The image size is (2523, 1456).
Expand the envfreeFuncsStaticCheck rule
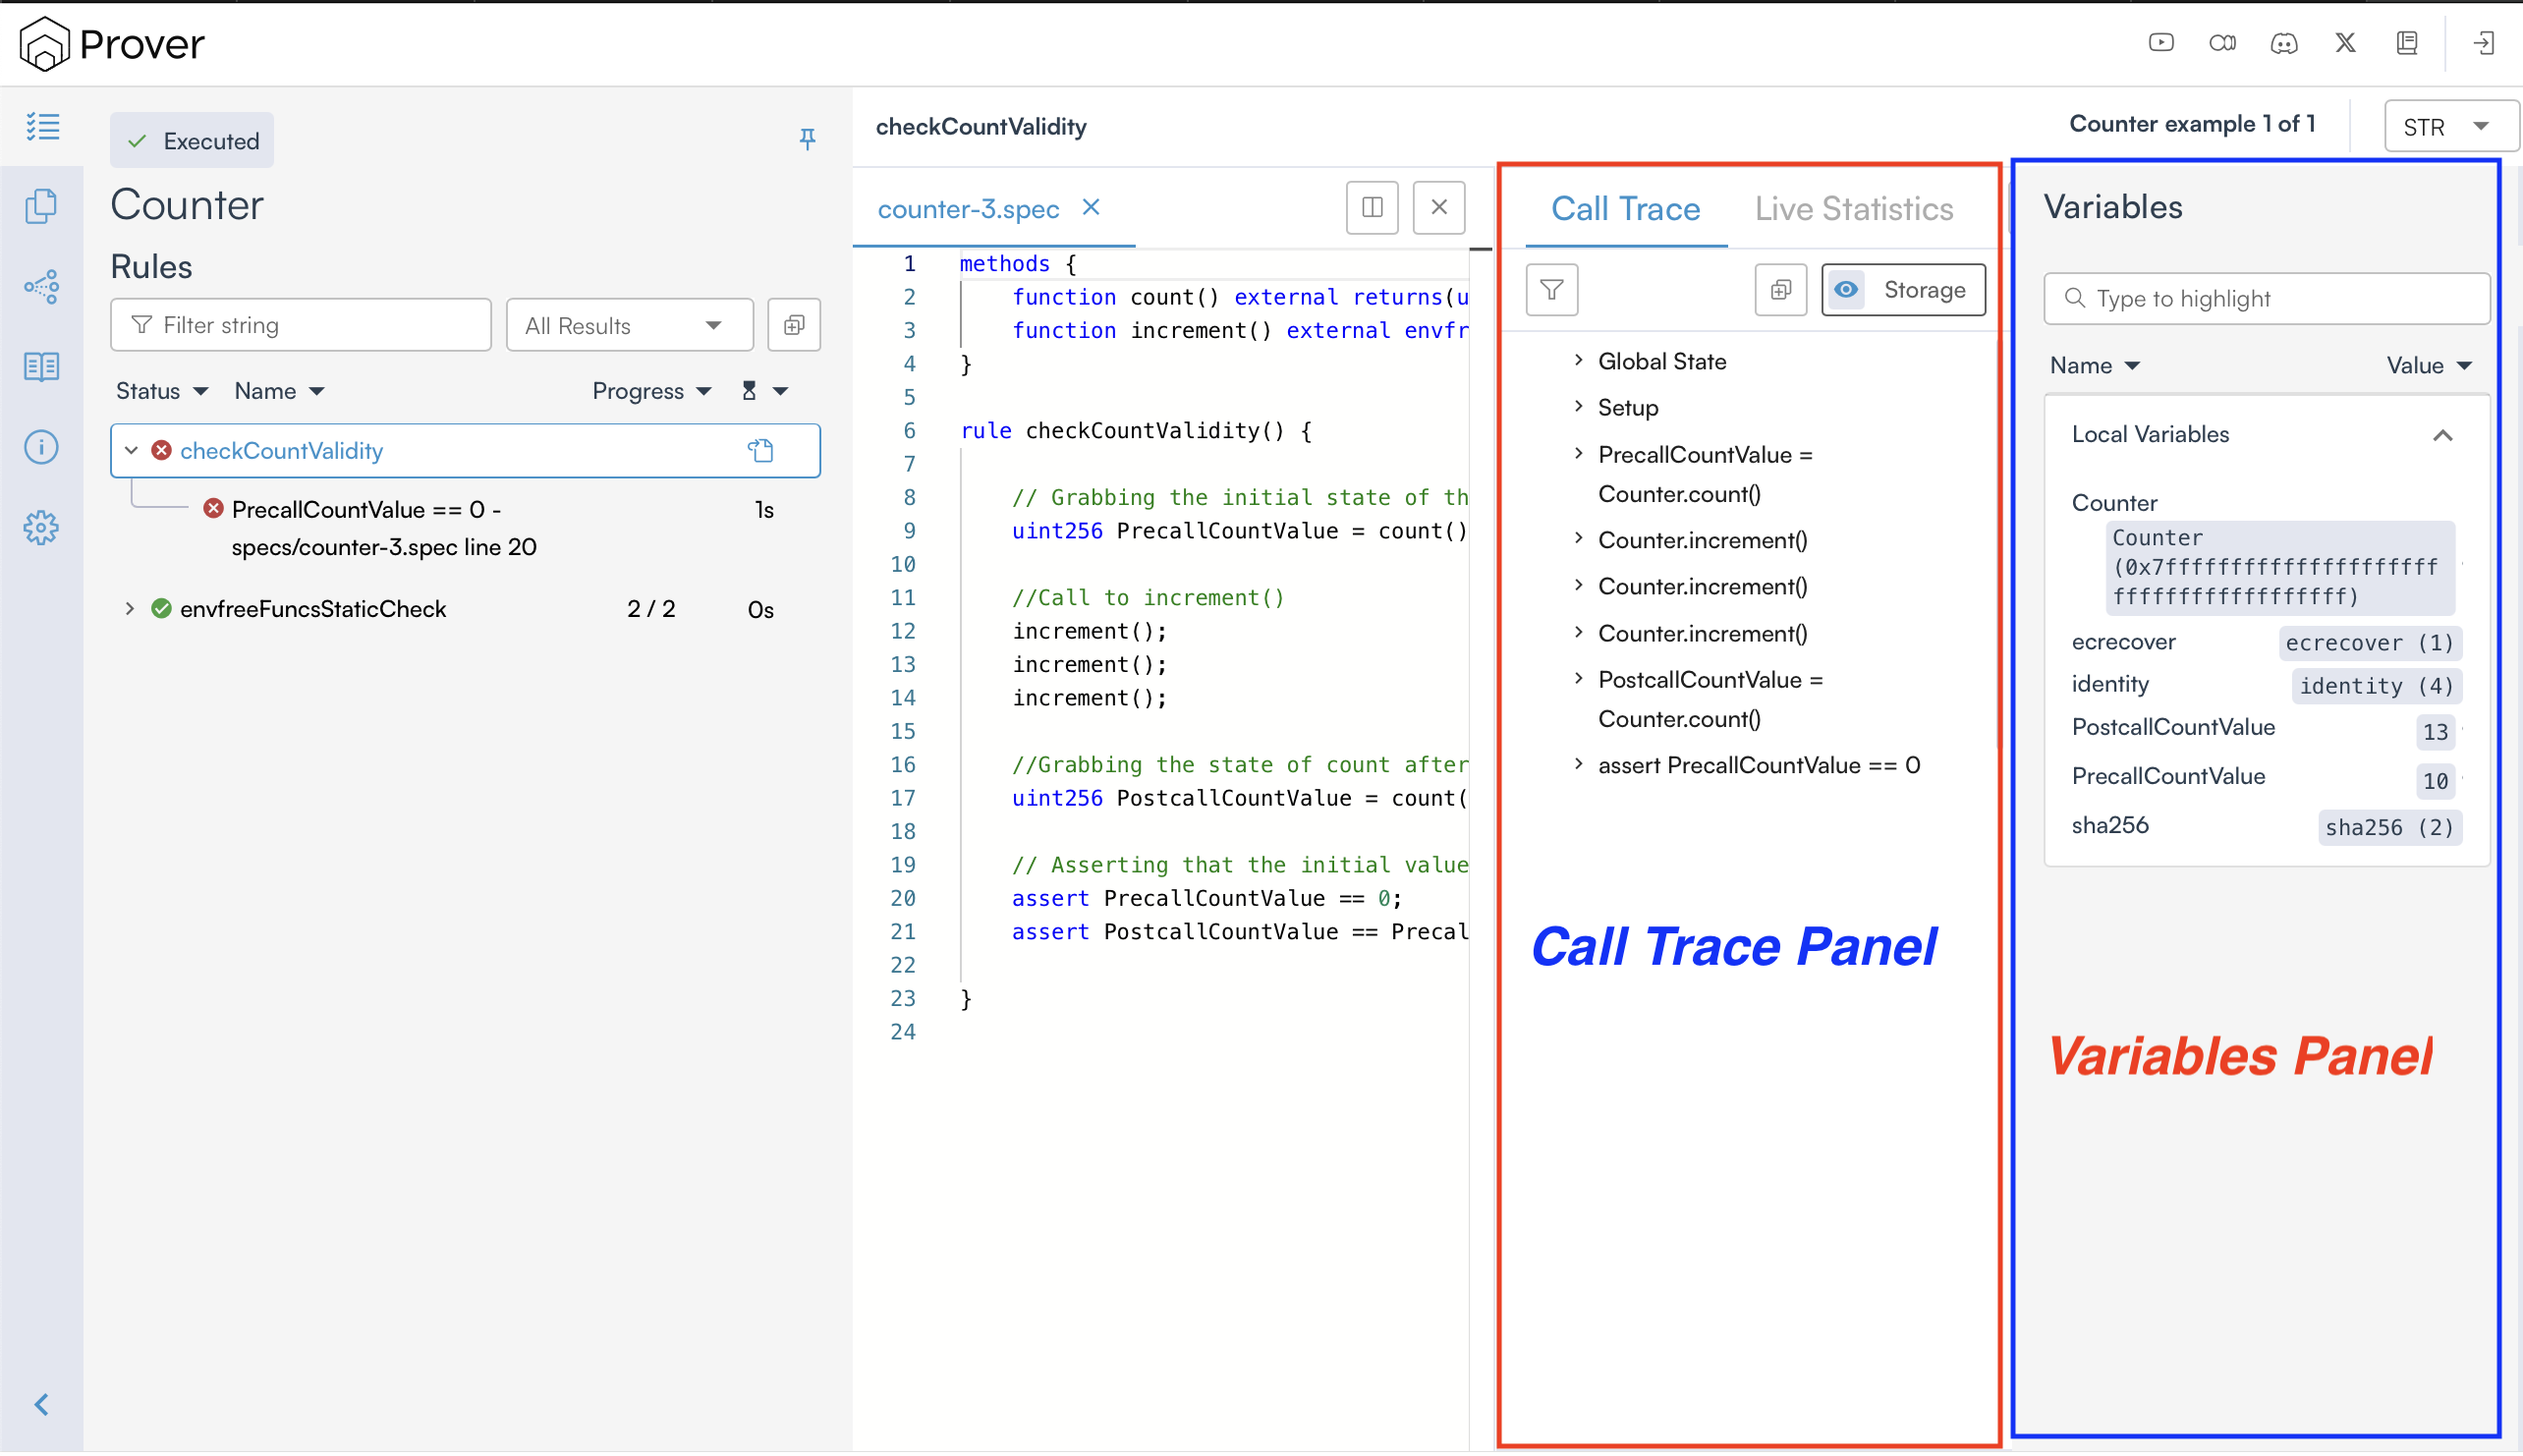point(129,608)
